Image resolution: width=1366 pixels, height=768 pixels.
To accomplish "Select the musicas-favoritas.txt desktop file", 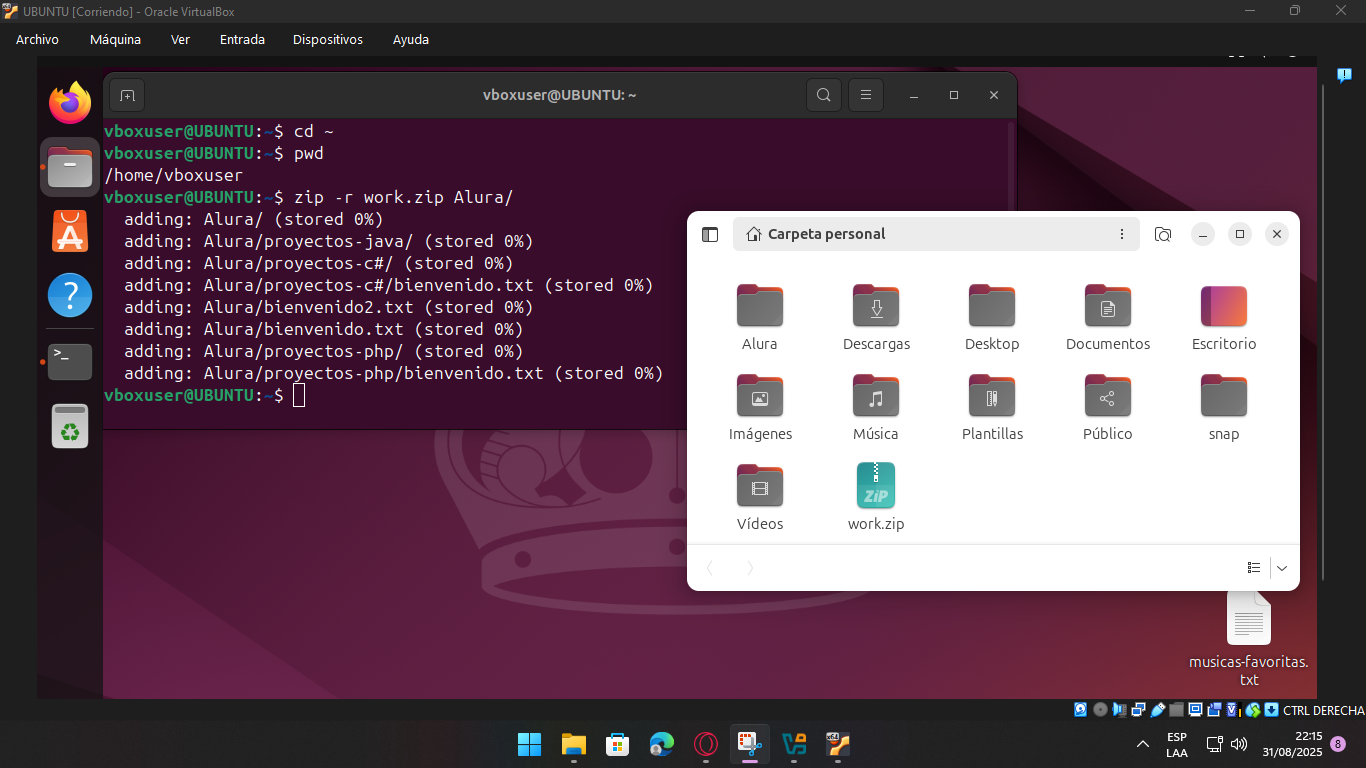I will click(1249, 640).
